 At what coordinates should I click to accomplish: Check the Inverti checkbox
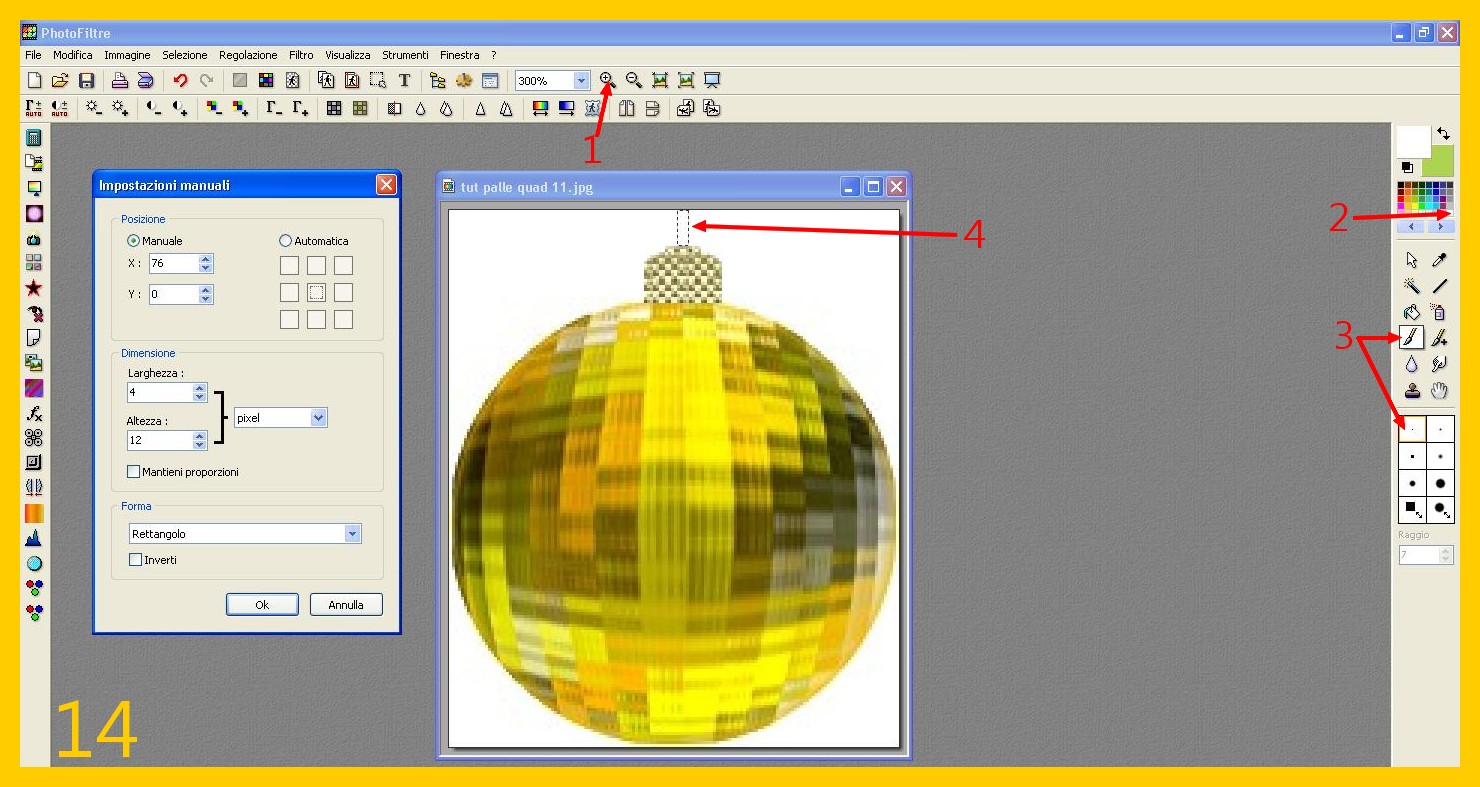pos(136,560)
